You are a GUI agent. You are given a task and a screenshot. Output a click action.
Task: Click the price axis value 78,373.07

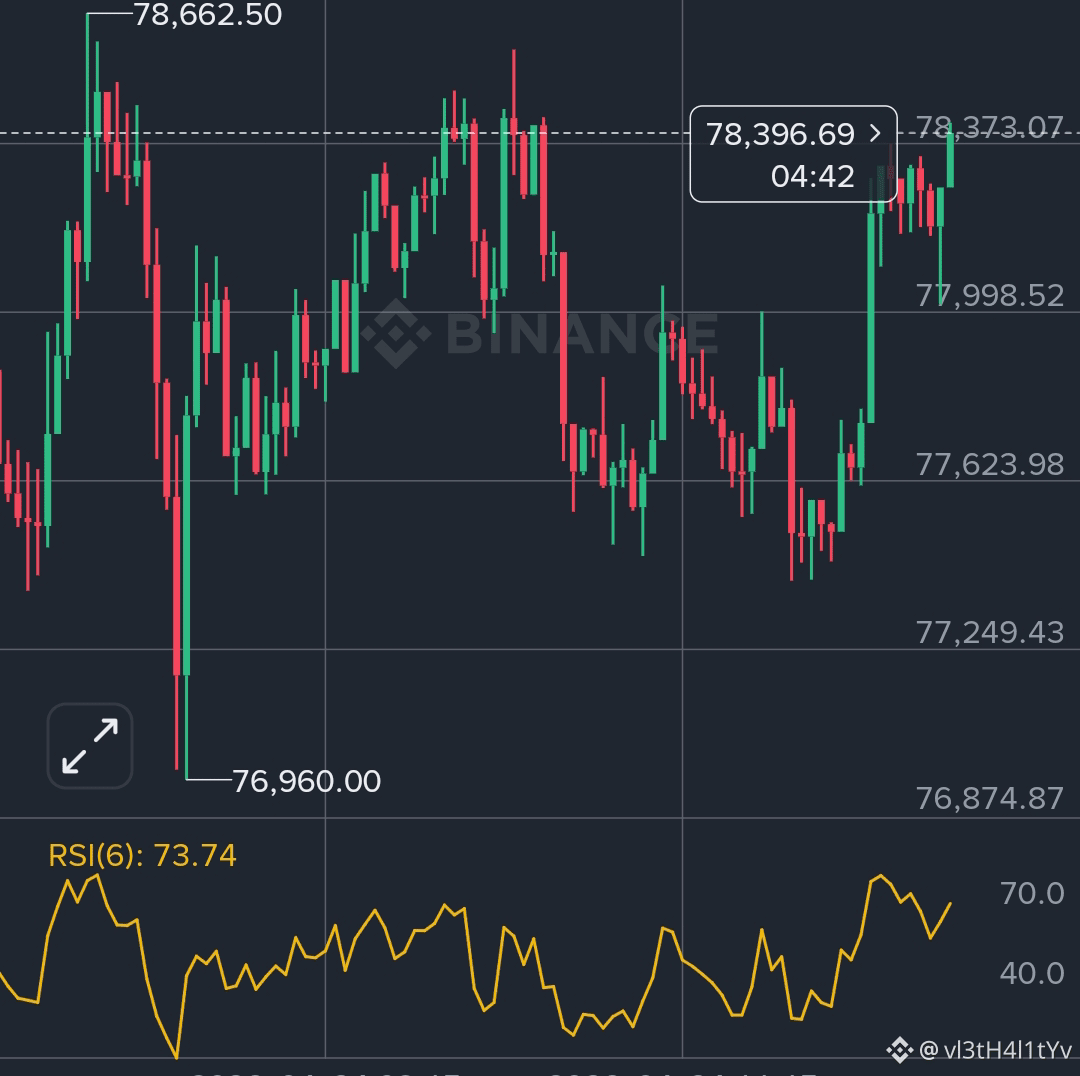pyautogui.click(x=989, y=127)
